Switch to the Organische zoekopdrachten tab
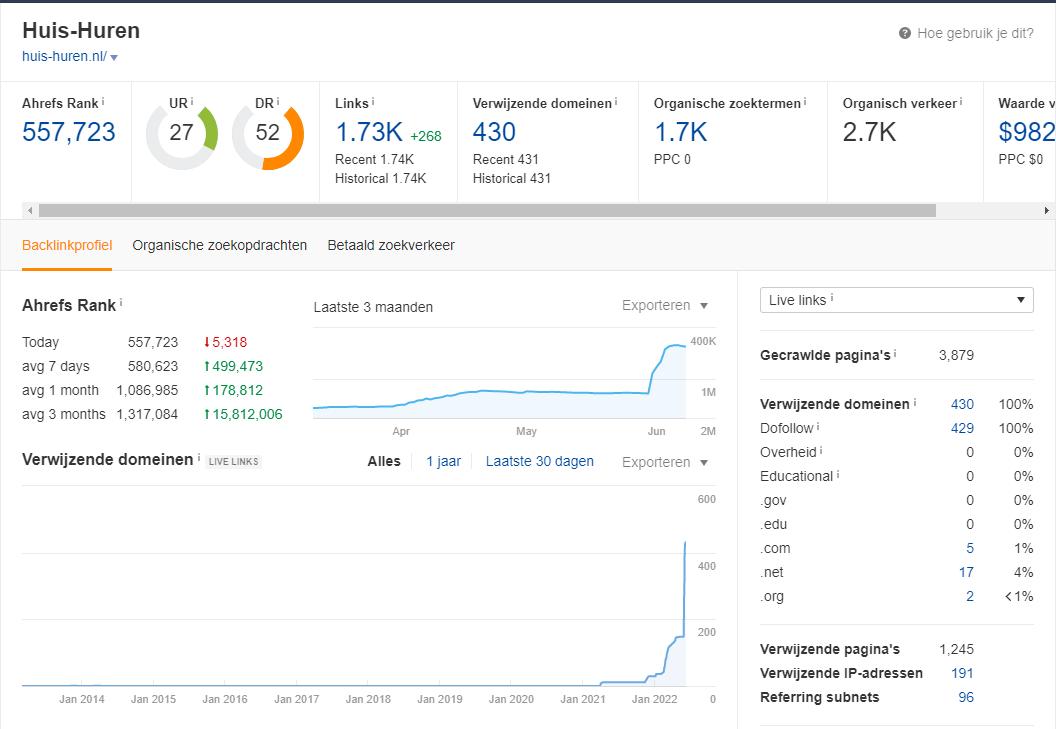This screenshot has height=729, width=1056. [220, 245]
